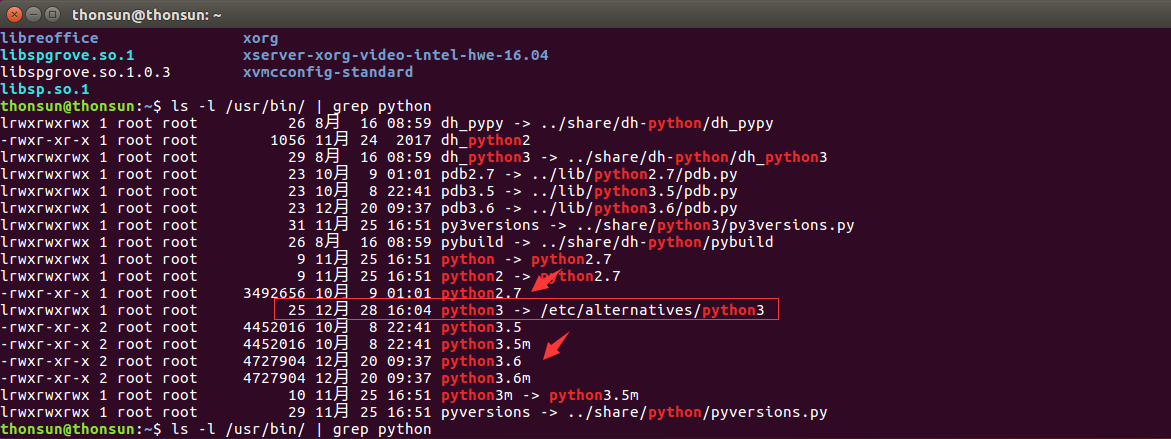Click the python3.6m file name
This screenshot has width=1171, height=439.
[486, 379]
